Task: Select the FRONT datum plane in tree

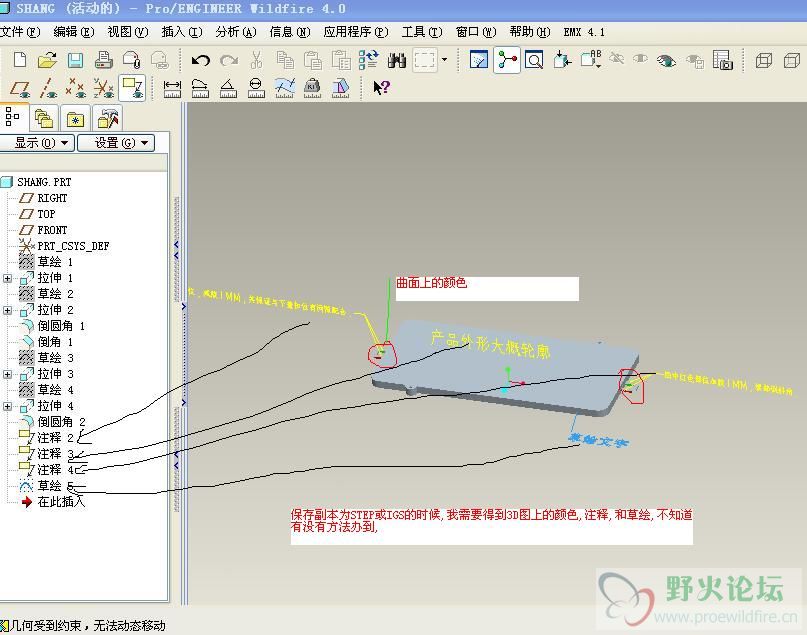Action: (52, 230)
